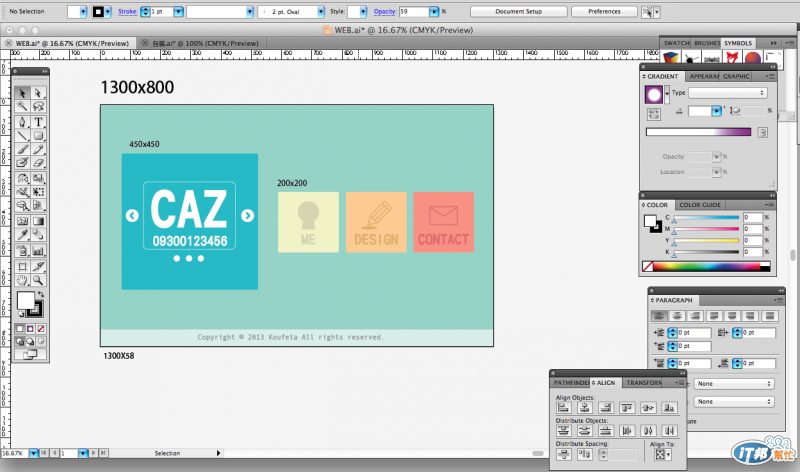
Task: Click the Stroke link in control bar
Action: (128, 11)
